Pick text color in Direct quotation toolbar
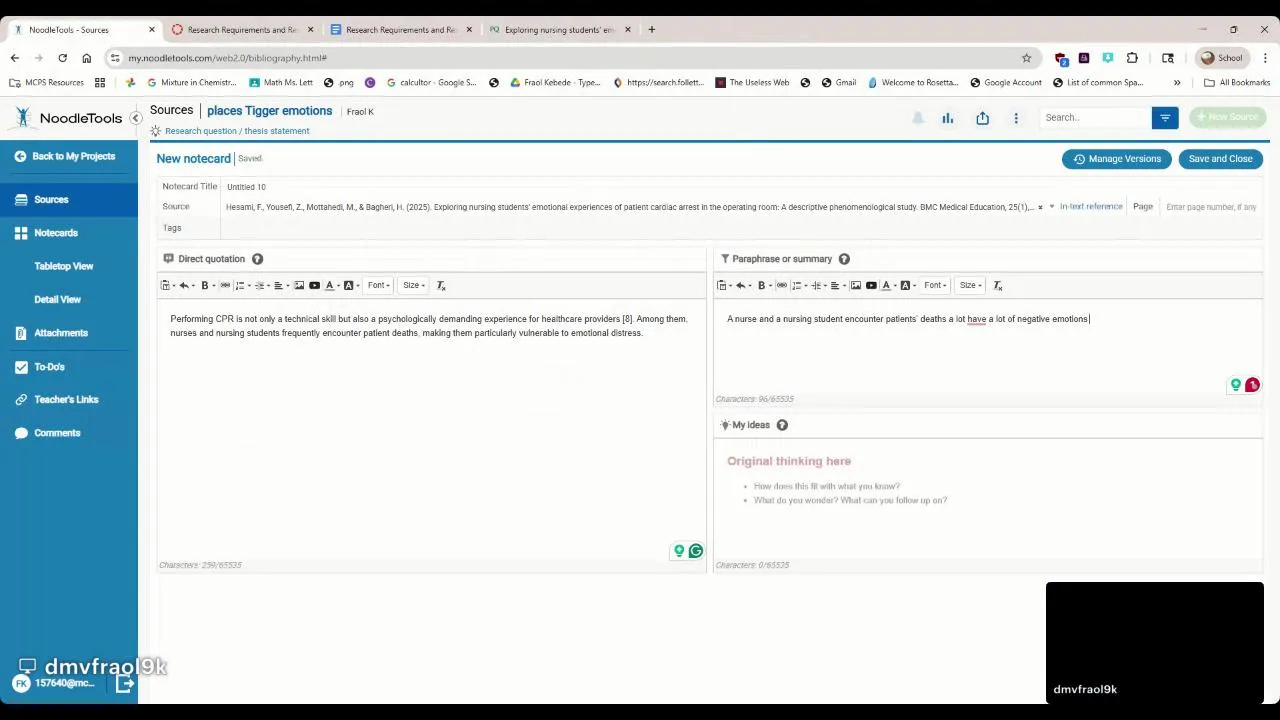Image resolution: width=1280 pixels, height=720 pixels. pyautogui.click(x=331, y=285)
